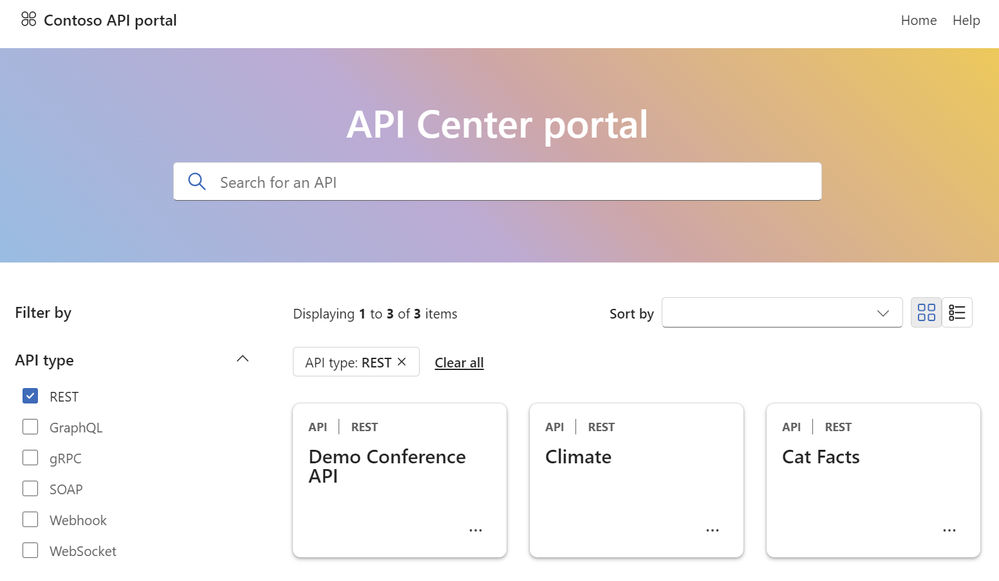Click the Clear all link

click(x=459, y=362)
